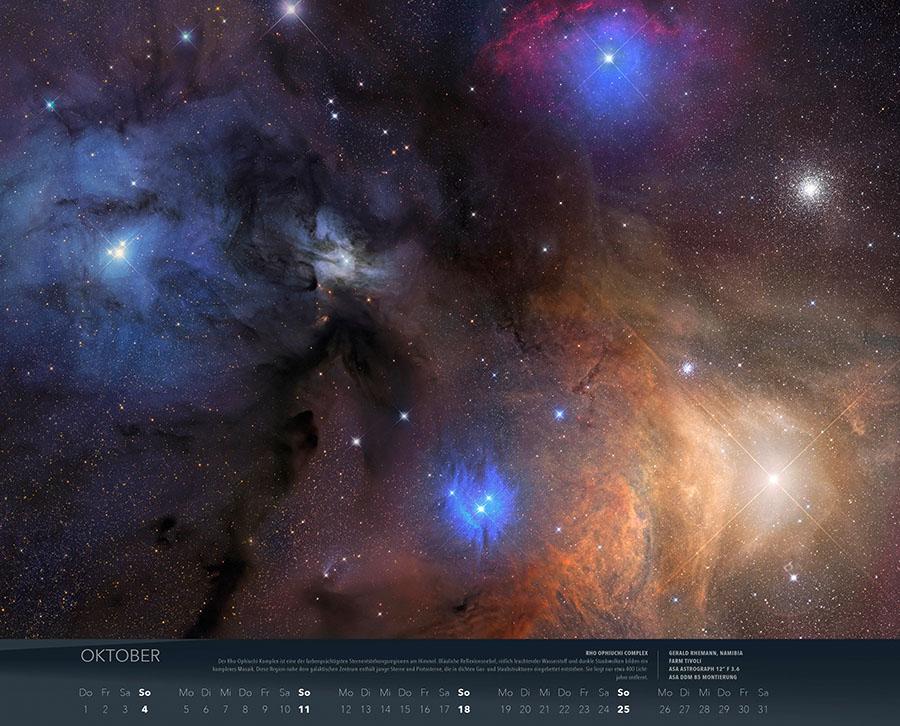Click date 31 at the calendar end
This screenshot has width=900, height=726.
763,709
